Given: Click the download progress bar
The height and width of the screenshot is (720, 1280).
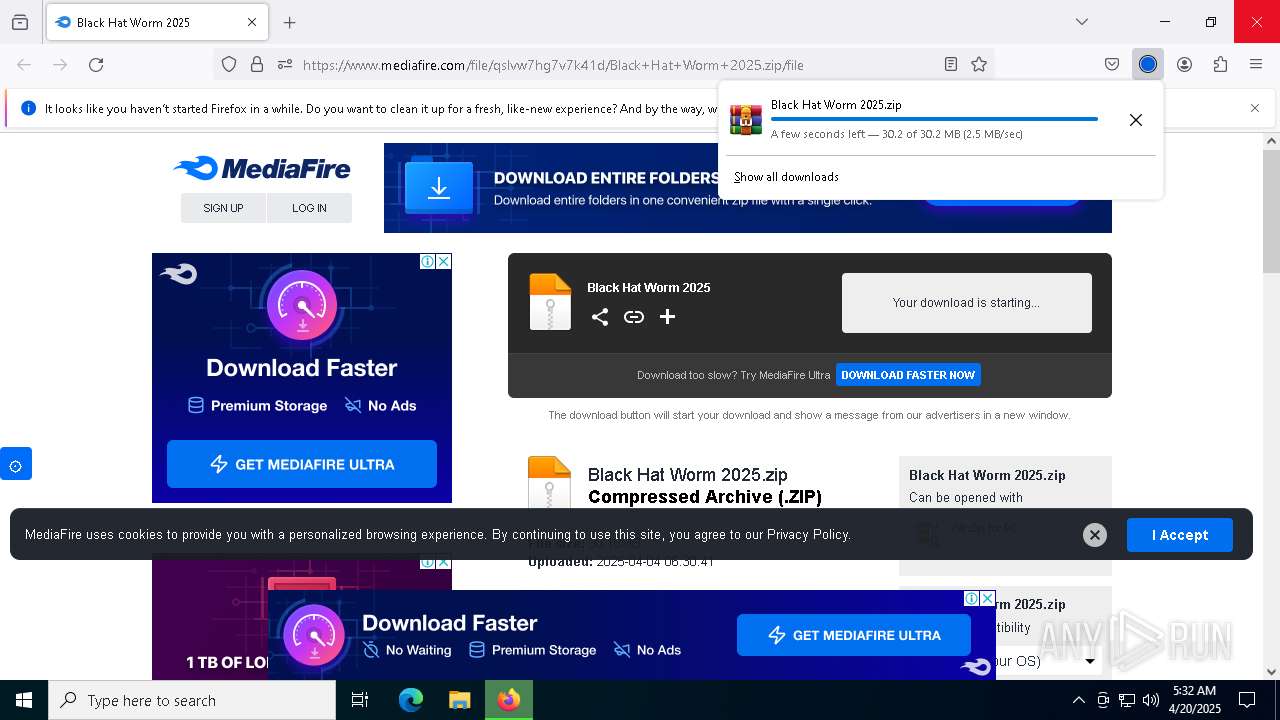Looking at the screenshot, I should (934, 119).
